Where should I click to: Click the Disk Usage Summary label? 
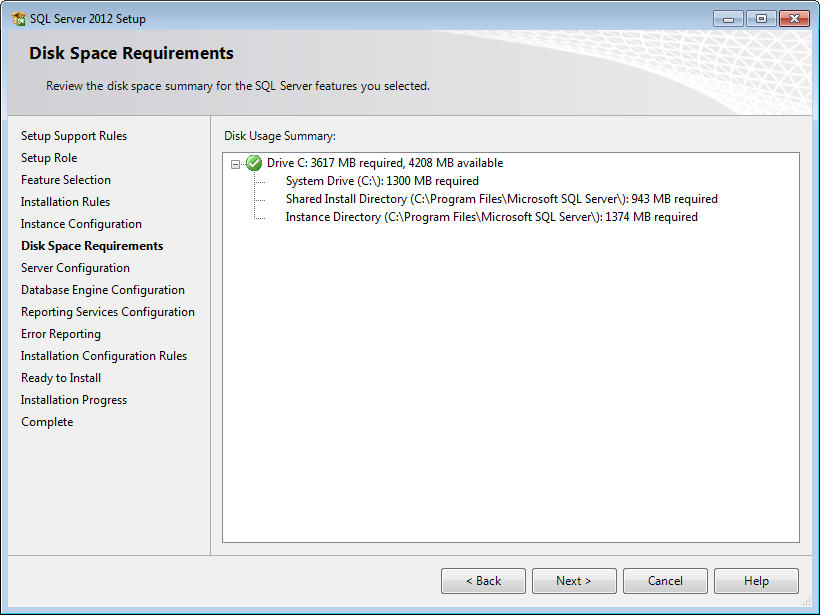click(280, 136)
